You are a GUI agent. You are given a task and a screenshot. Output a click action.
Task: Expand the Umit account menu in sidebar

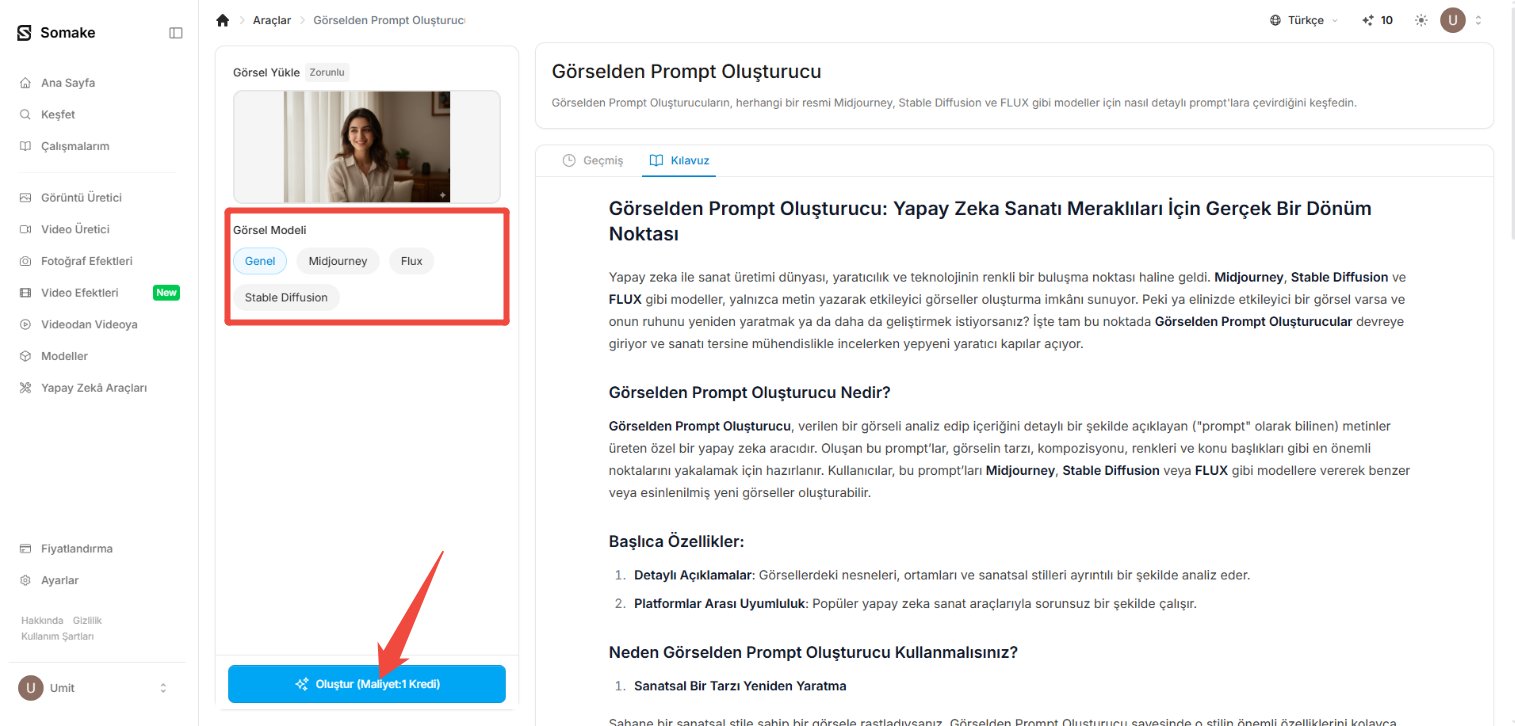point(93,688)
